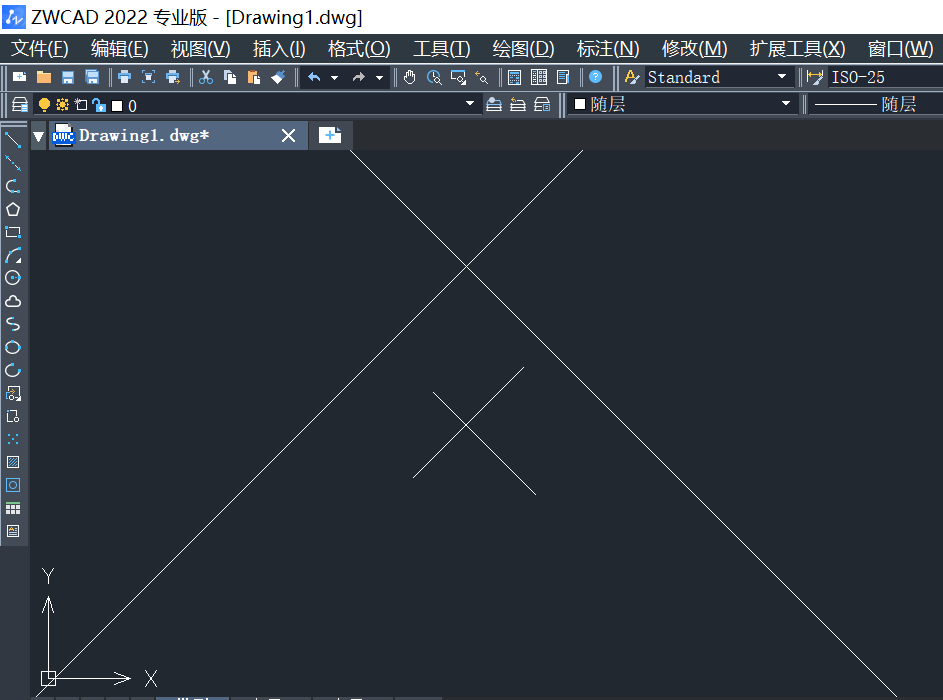Click the Redo arrow
943x700 pixels.
pyautogui.click(x=359, y=77)
